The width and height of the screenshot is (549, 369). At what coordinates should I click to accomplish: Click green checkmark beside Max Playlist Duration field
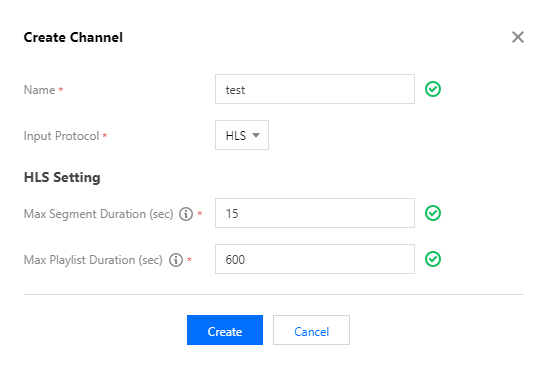433,259
